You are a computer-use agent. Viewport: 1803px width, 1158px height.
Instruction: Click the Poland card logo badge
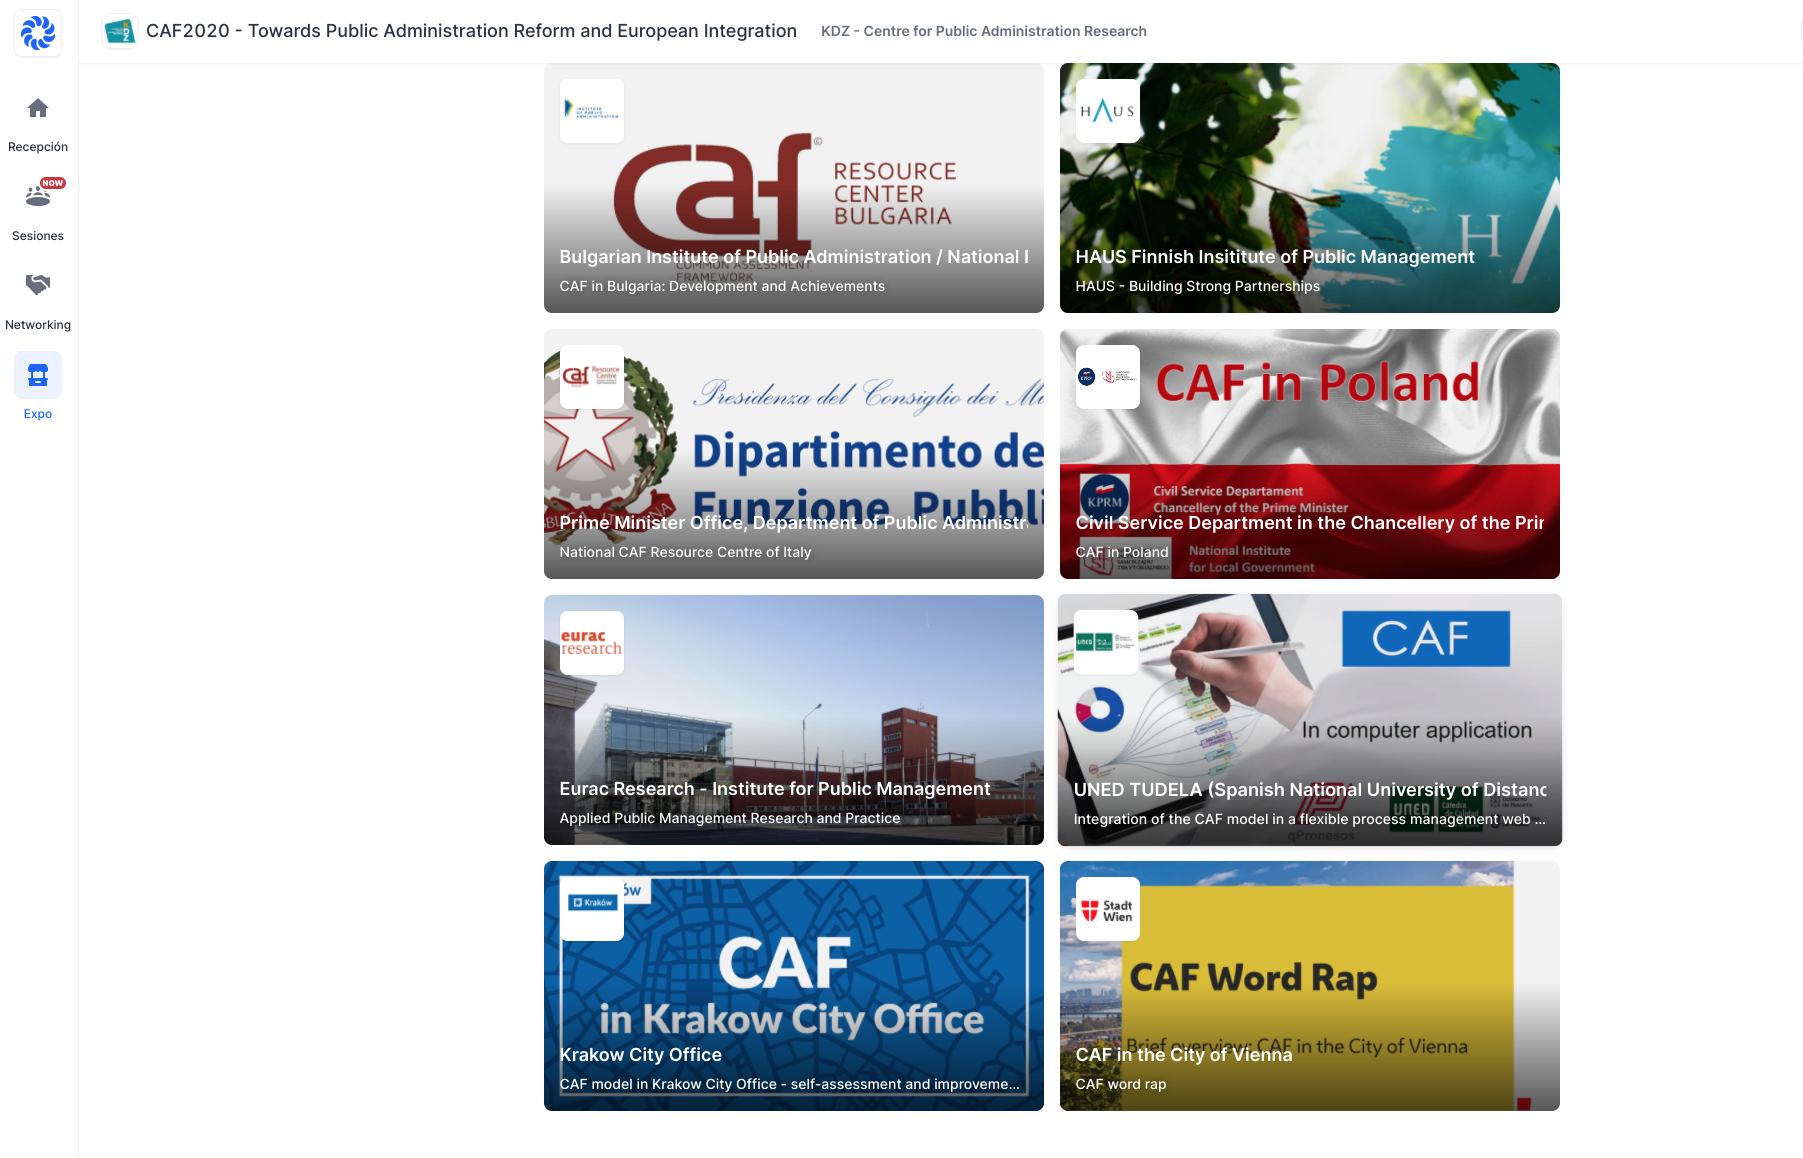coord(1108,377)
